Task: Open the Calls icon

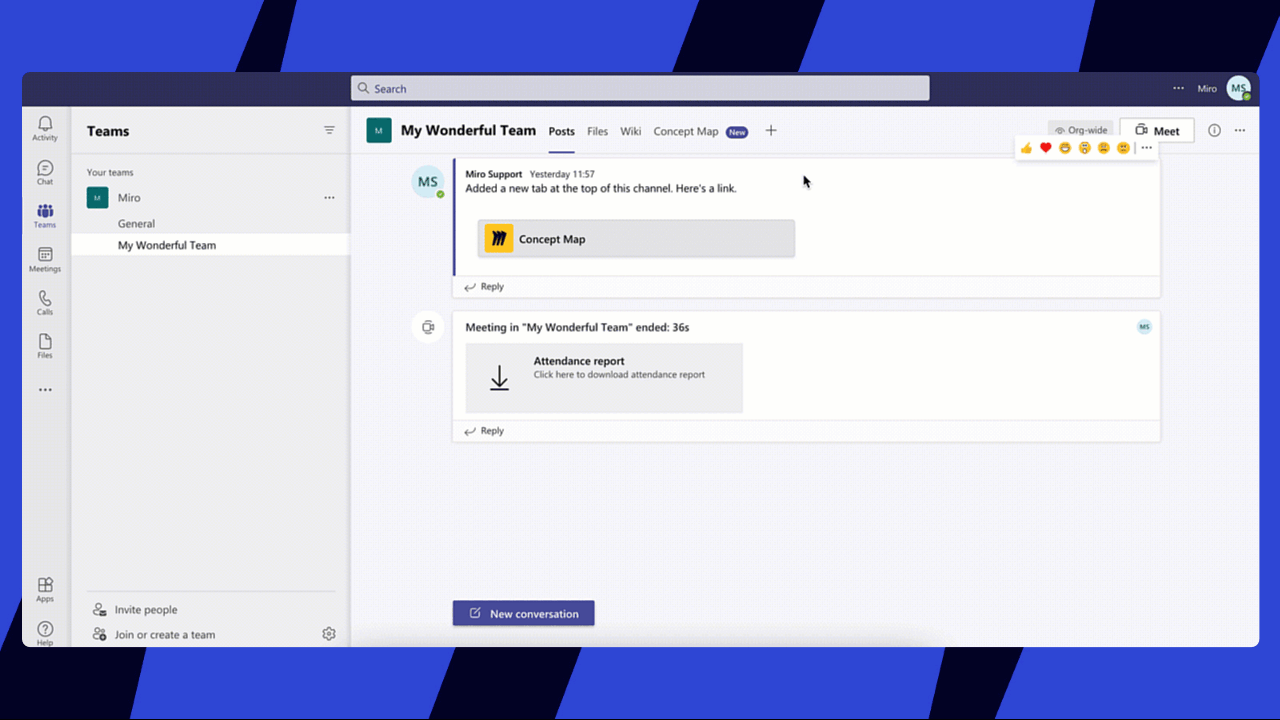Action: pyautogui.click(x=45, y=302)
